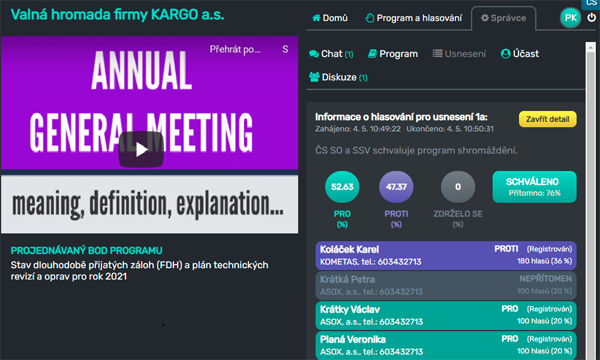Close detail with Zavřít detail button
The image size is (600, 360).
548,119
